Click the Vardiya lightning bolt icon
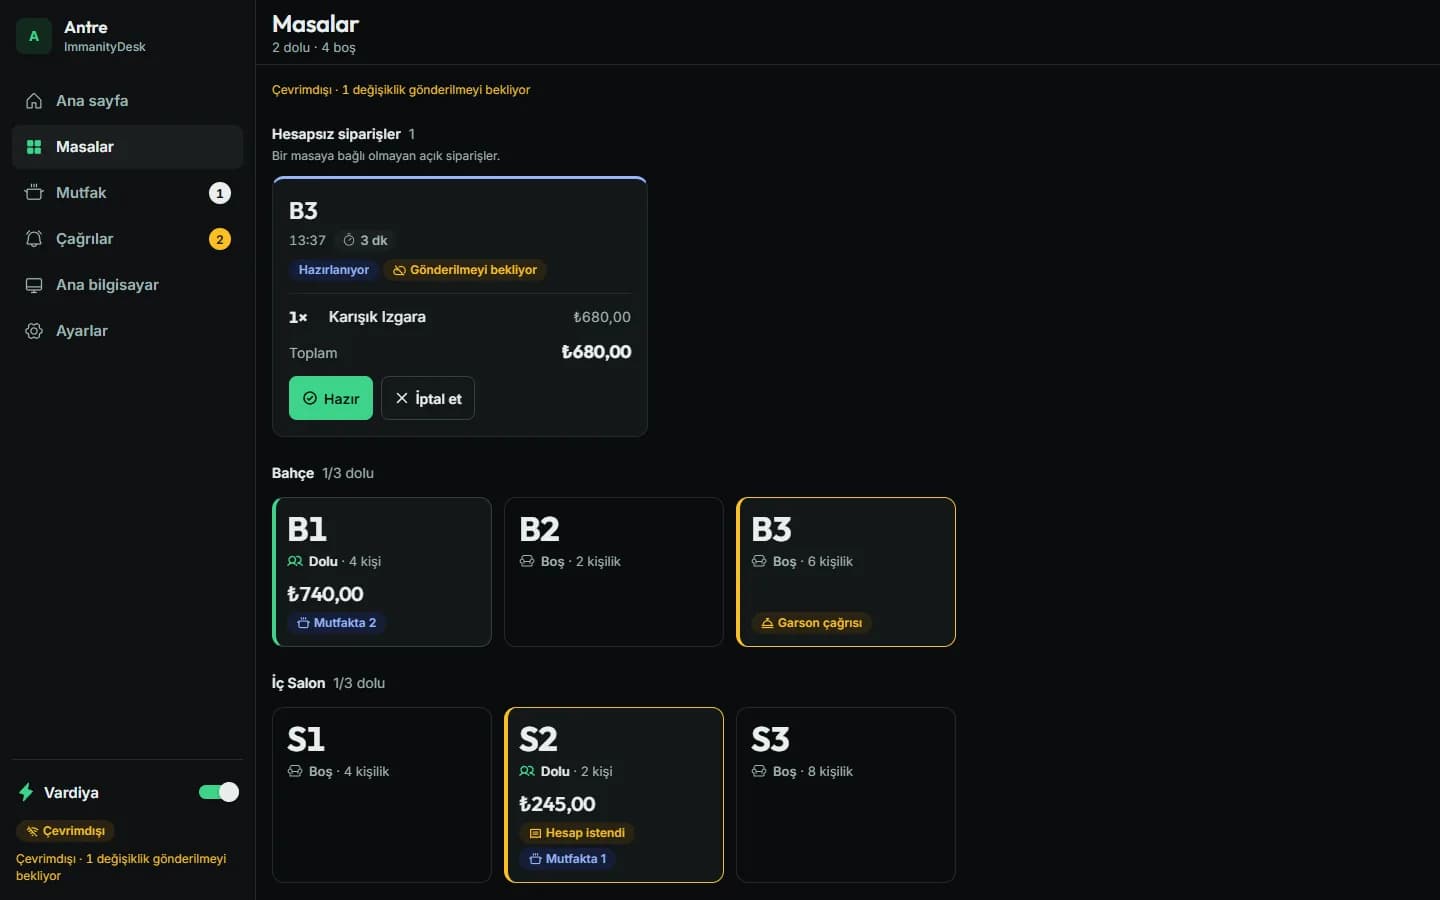Viewport: 1440px width, 900px height. click(x=26, y=792)
